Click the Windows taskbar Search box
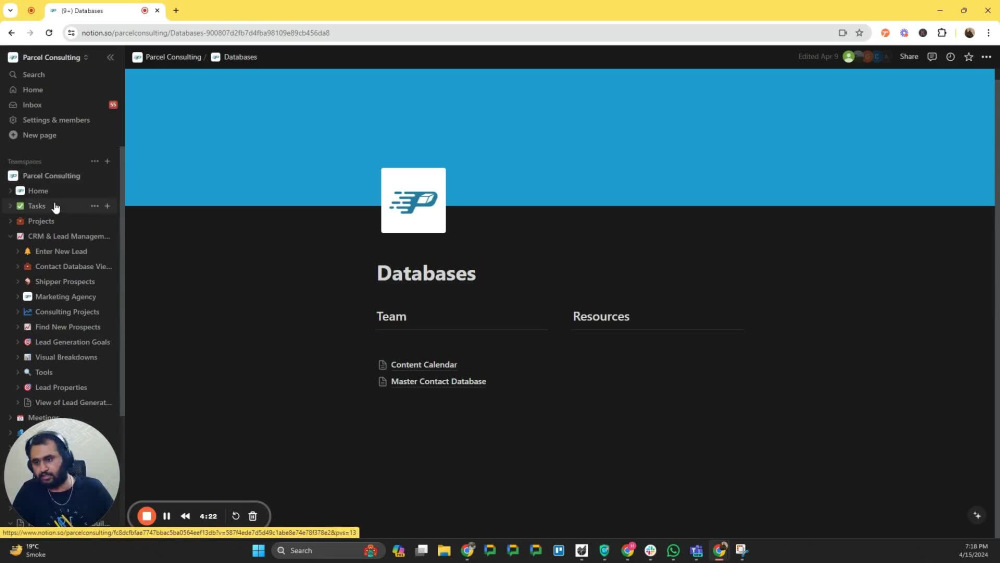 click(328, 550)
